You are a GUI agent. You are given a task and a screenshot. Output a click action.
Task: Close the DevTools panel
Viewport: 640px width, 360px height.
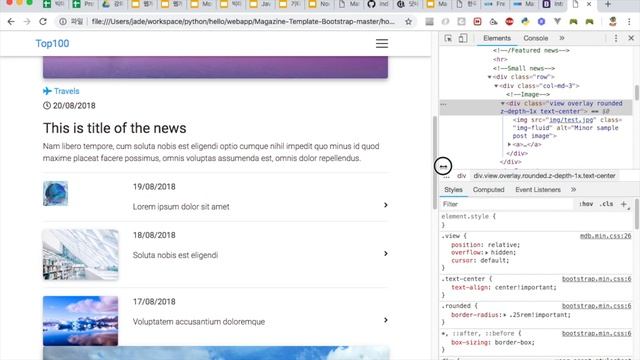click(631, 38)
